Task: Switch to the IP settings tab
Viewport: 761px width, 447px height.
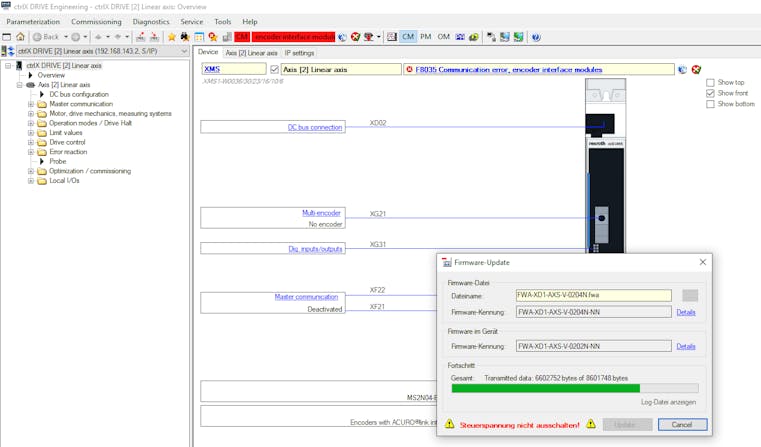Action: point(299,53)
